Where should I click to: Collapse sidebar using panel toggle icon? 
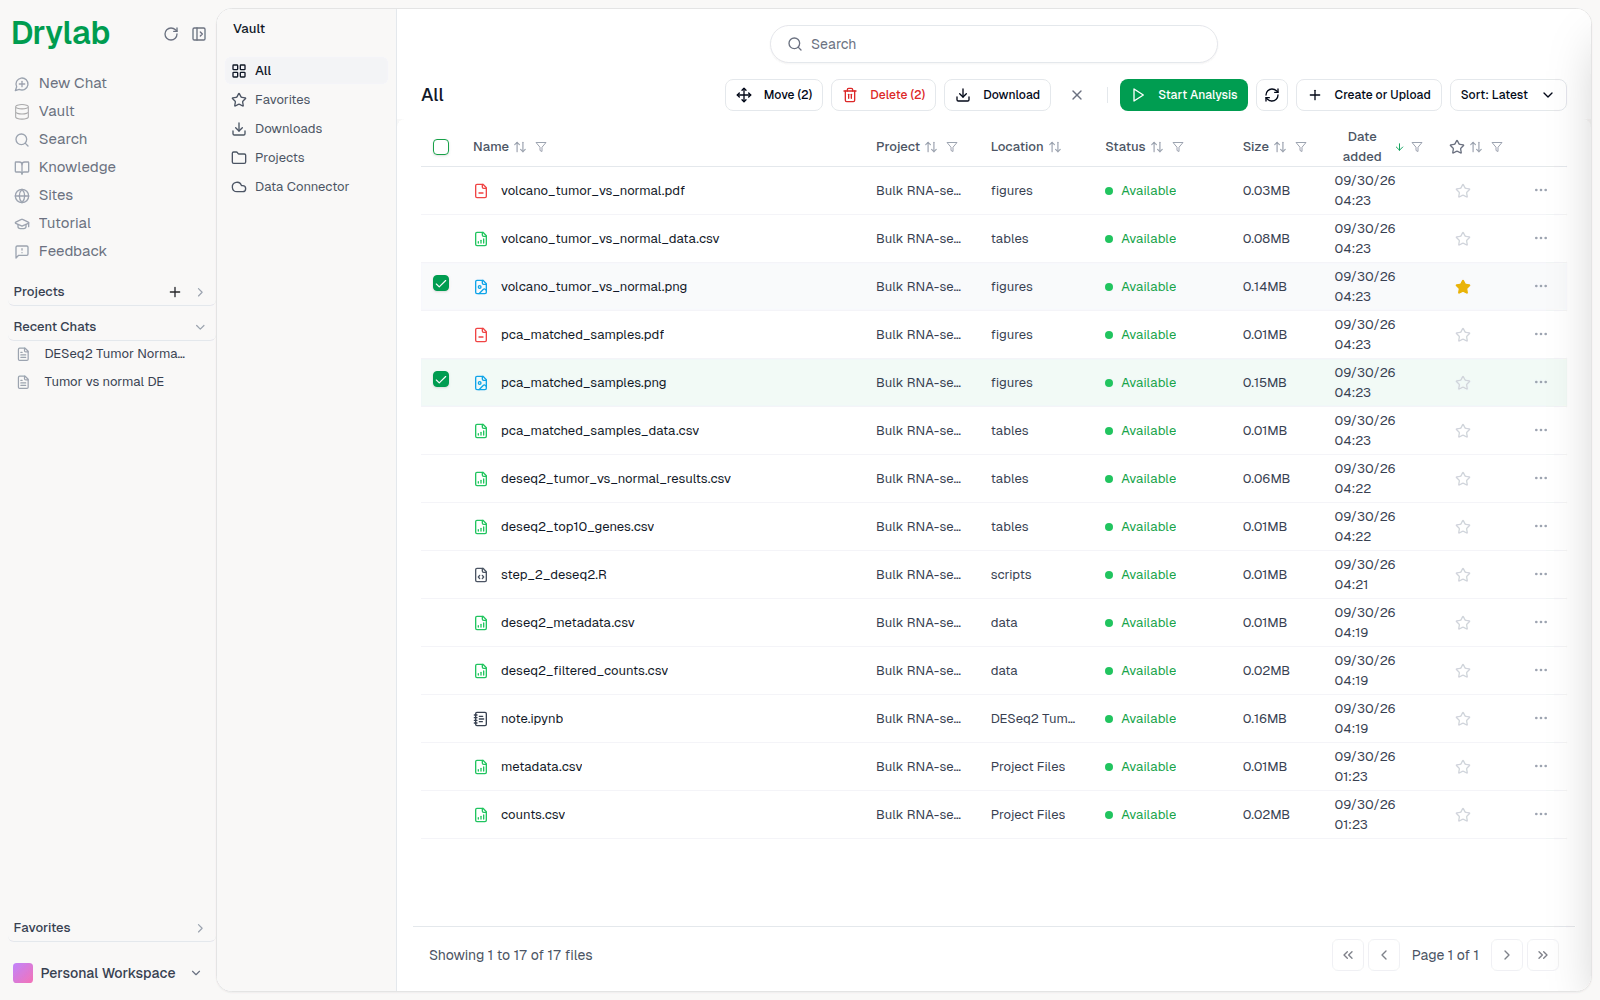pyautogui.click(x=199, y=34)
